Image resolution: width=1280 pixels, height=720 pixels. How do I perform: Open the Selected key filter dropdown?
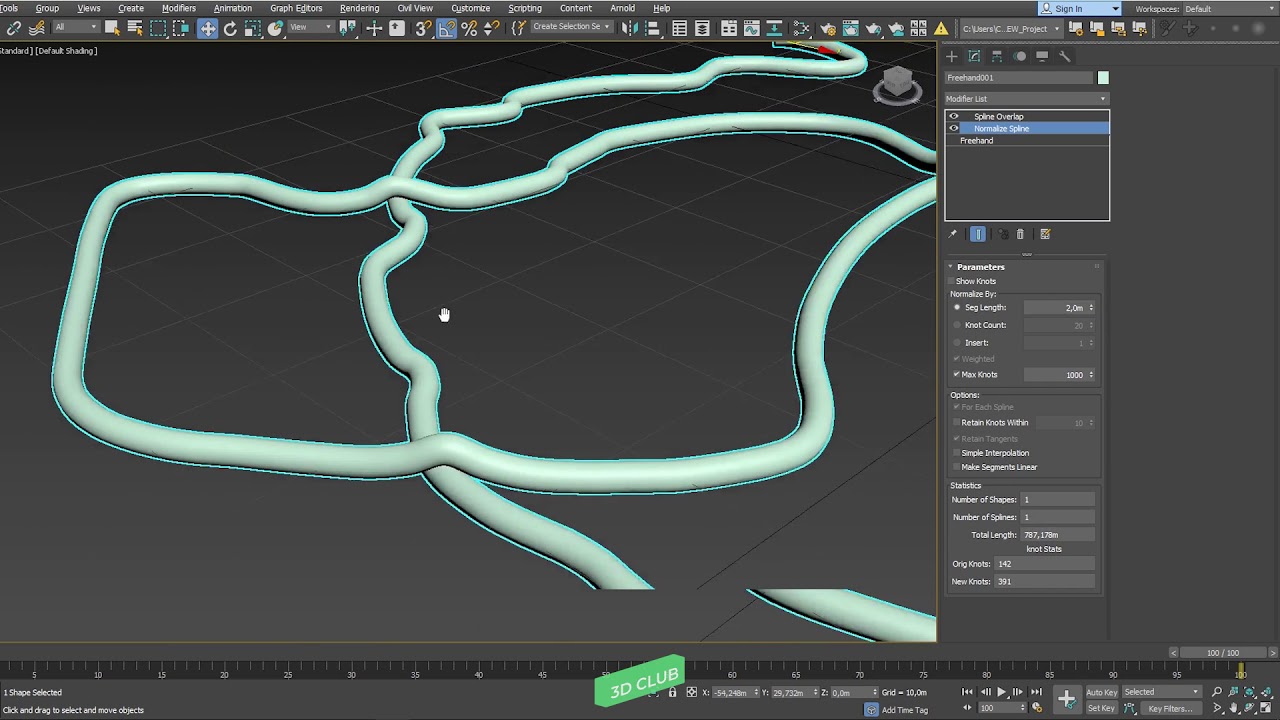[x=1161, y=692]
